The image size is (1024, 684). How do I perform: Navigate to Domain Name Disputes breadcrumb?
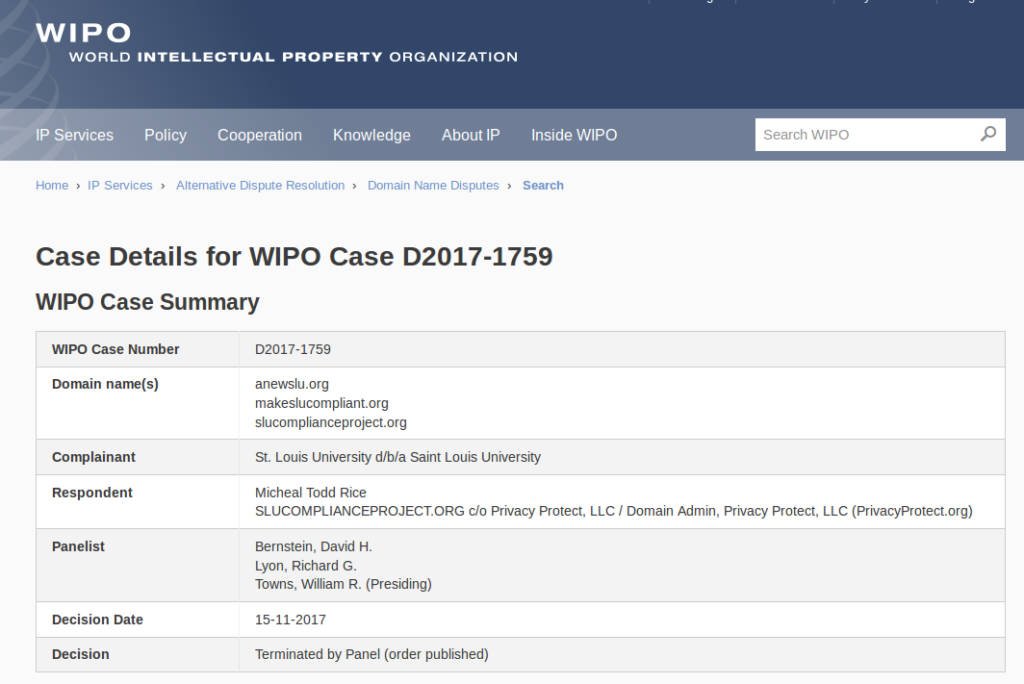pyautogui.click(x=433, y=185)
